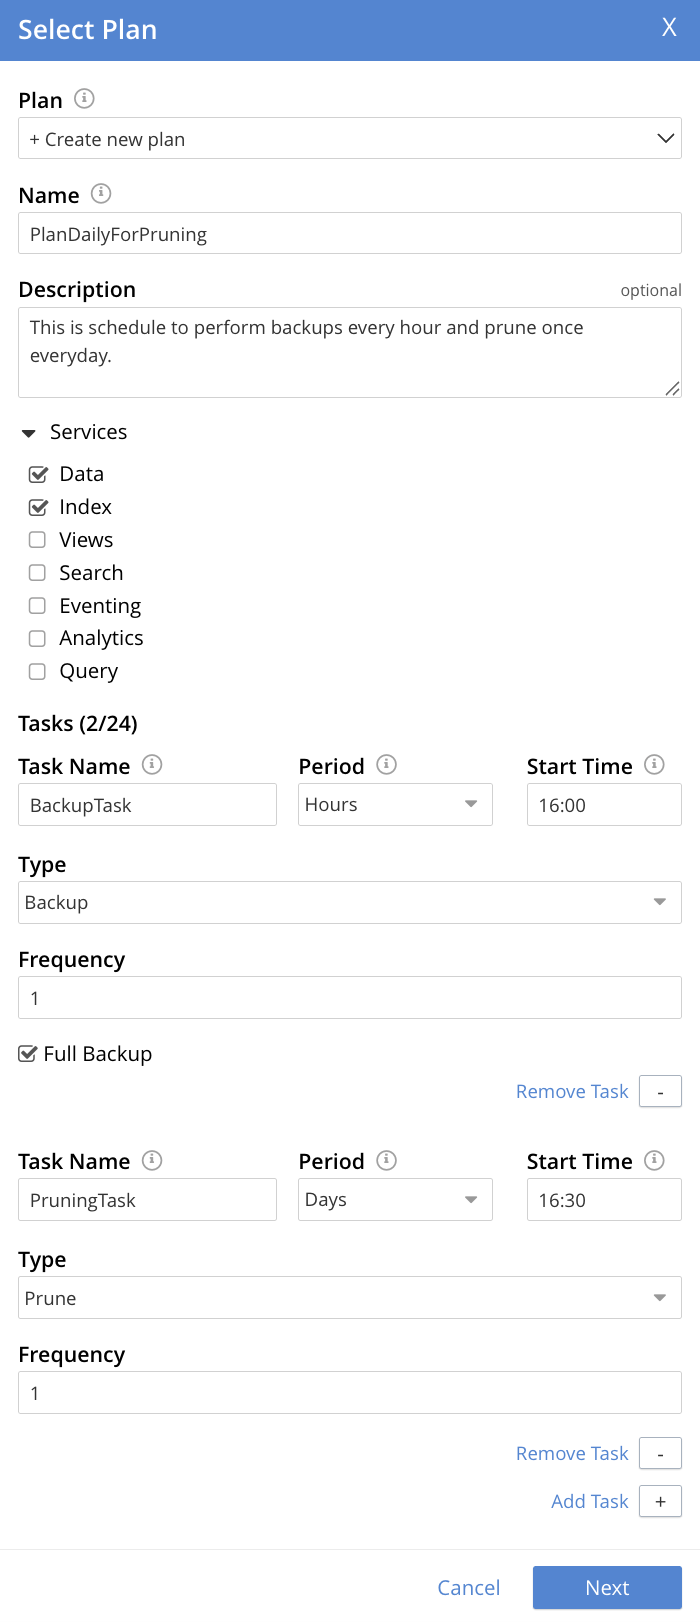This screenshot has height=1622, width=700.
Task: Click info icon beside second task's Period label
Action: [387, 1160]
